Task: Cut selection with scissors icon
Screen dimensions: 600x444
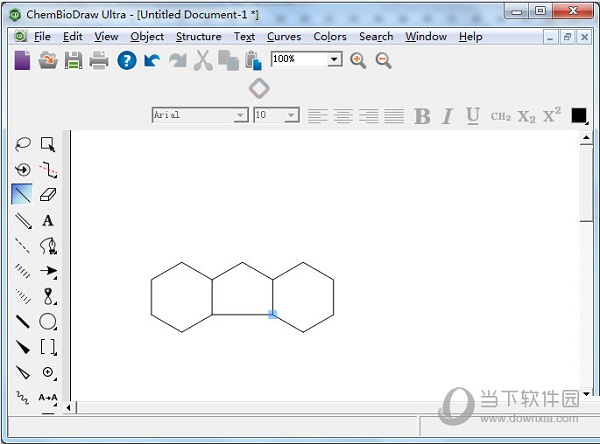Action: click(x=203, y=60)
